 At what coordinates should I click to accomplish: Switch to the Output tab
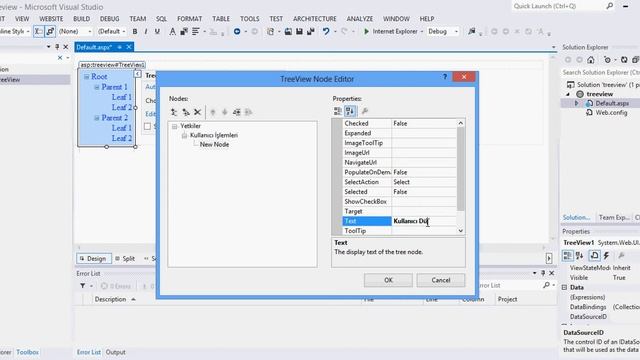116,352
